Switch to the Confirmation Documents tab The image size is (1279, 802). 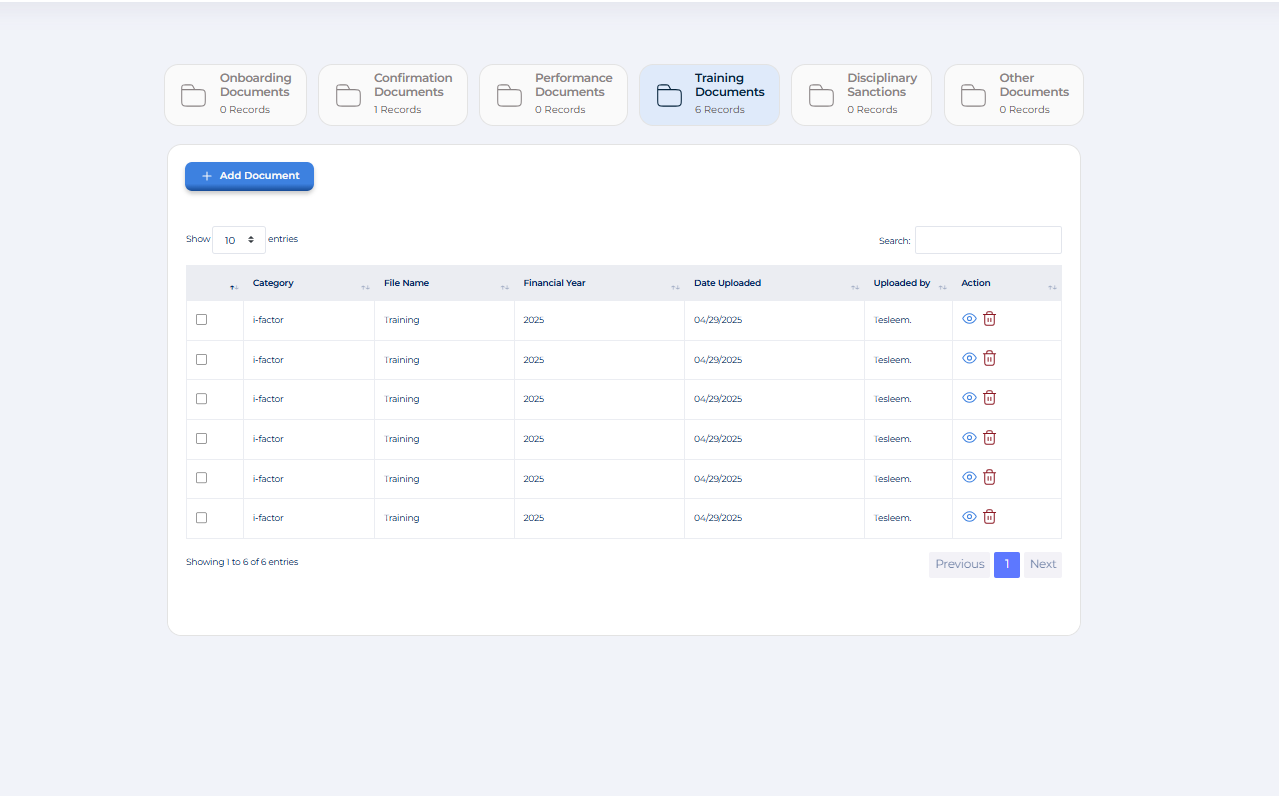[x=393, y=95]
